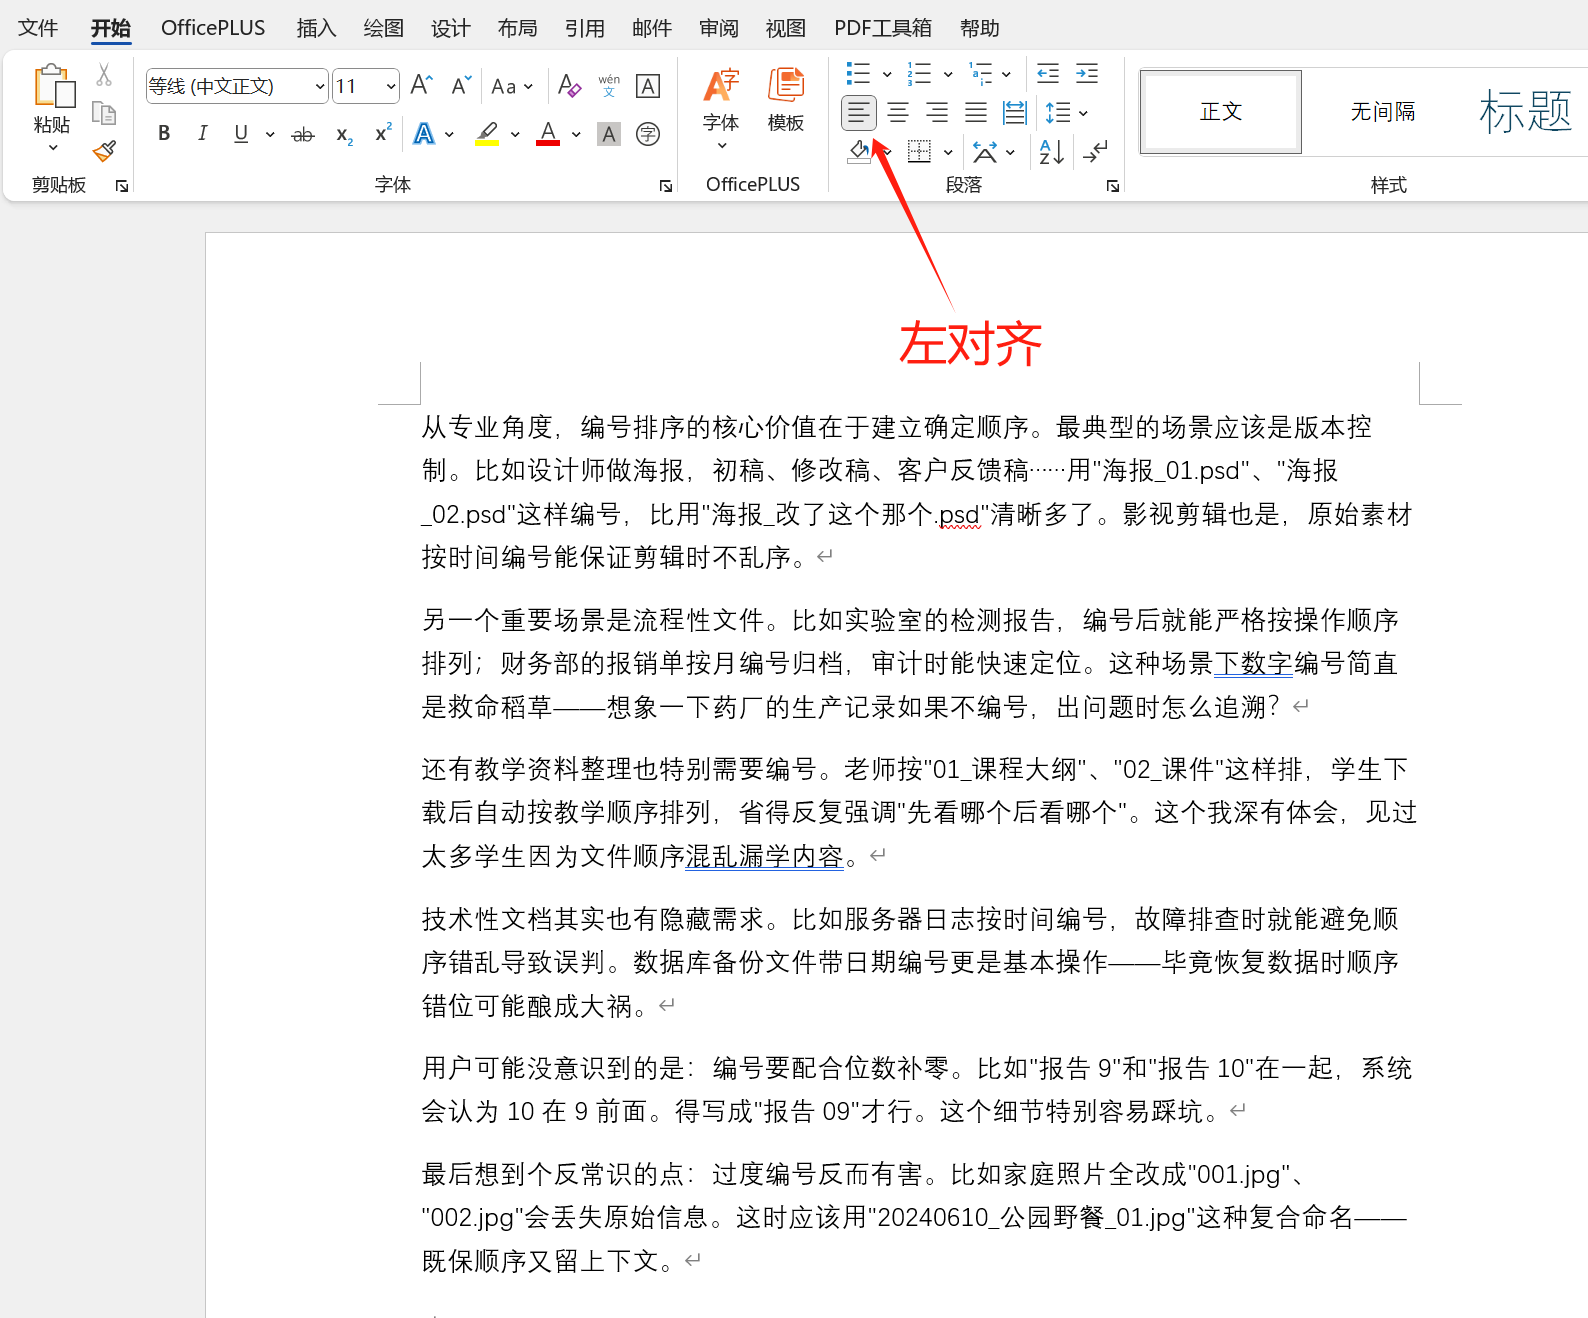Toggle underline formatting
Screen dimensions: 1588x1318
(241, 133)
